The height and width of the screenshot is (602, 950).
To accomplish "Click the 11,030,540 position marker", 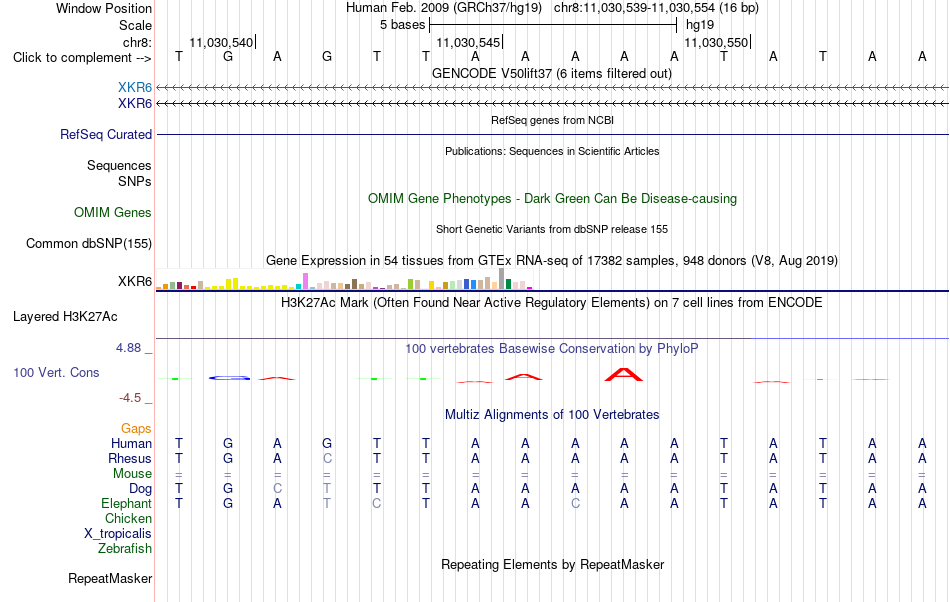I will pyautogui.click(x=222, y=42).
